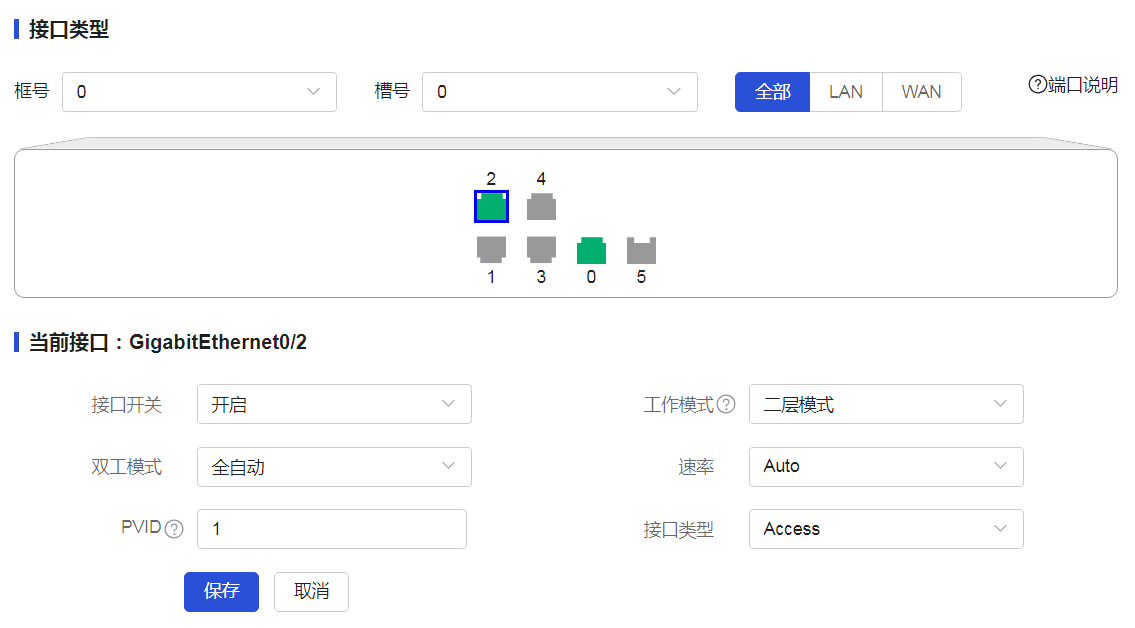Image resolution: width=1135 pixels, height=628 pixels.
Task: Expand the 槽号 dropdown
Action: (559, 92)
